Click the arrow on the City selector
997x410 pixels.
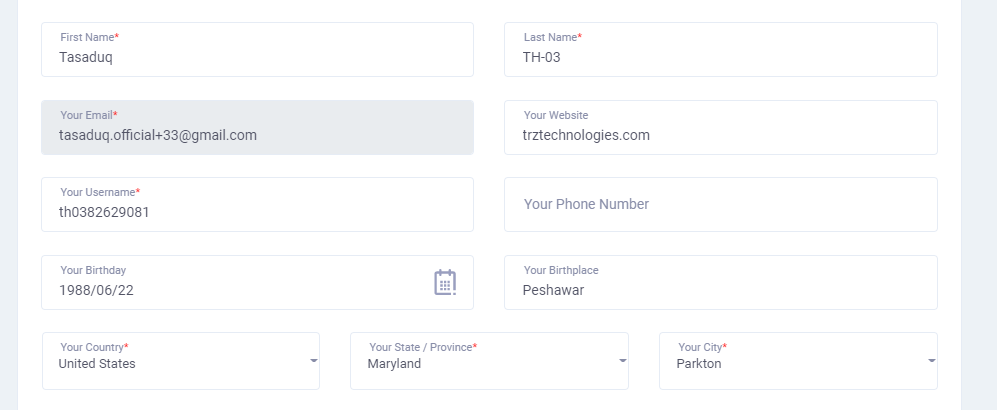point(932,360)
